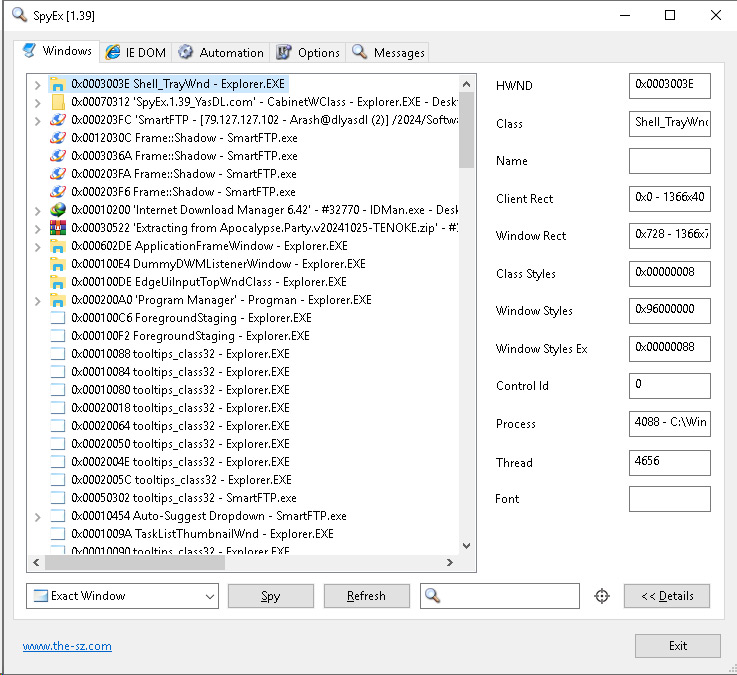The width and height of the screenshot is (737, 675).
Task: Click the WinRAR icon of the Extracting row
Action: pos(57,228)
